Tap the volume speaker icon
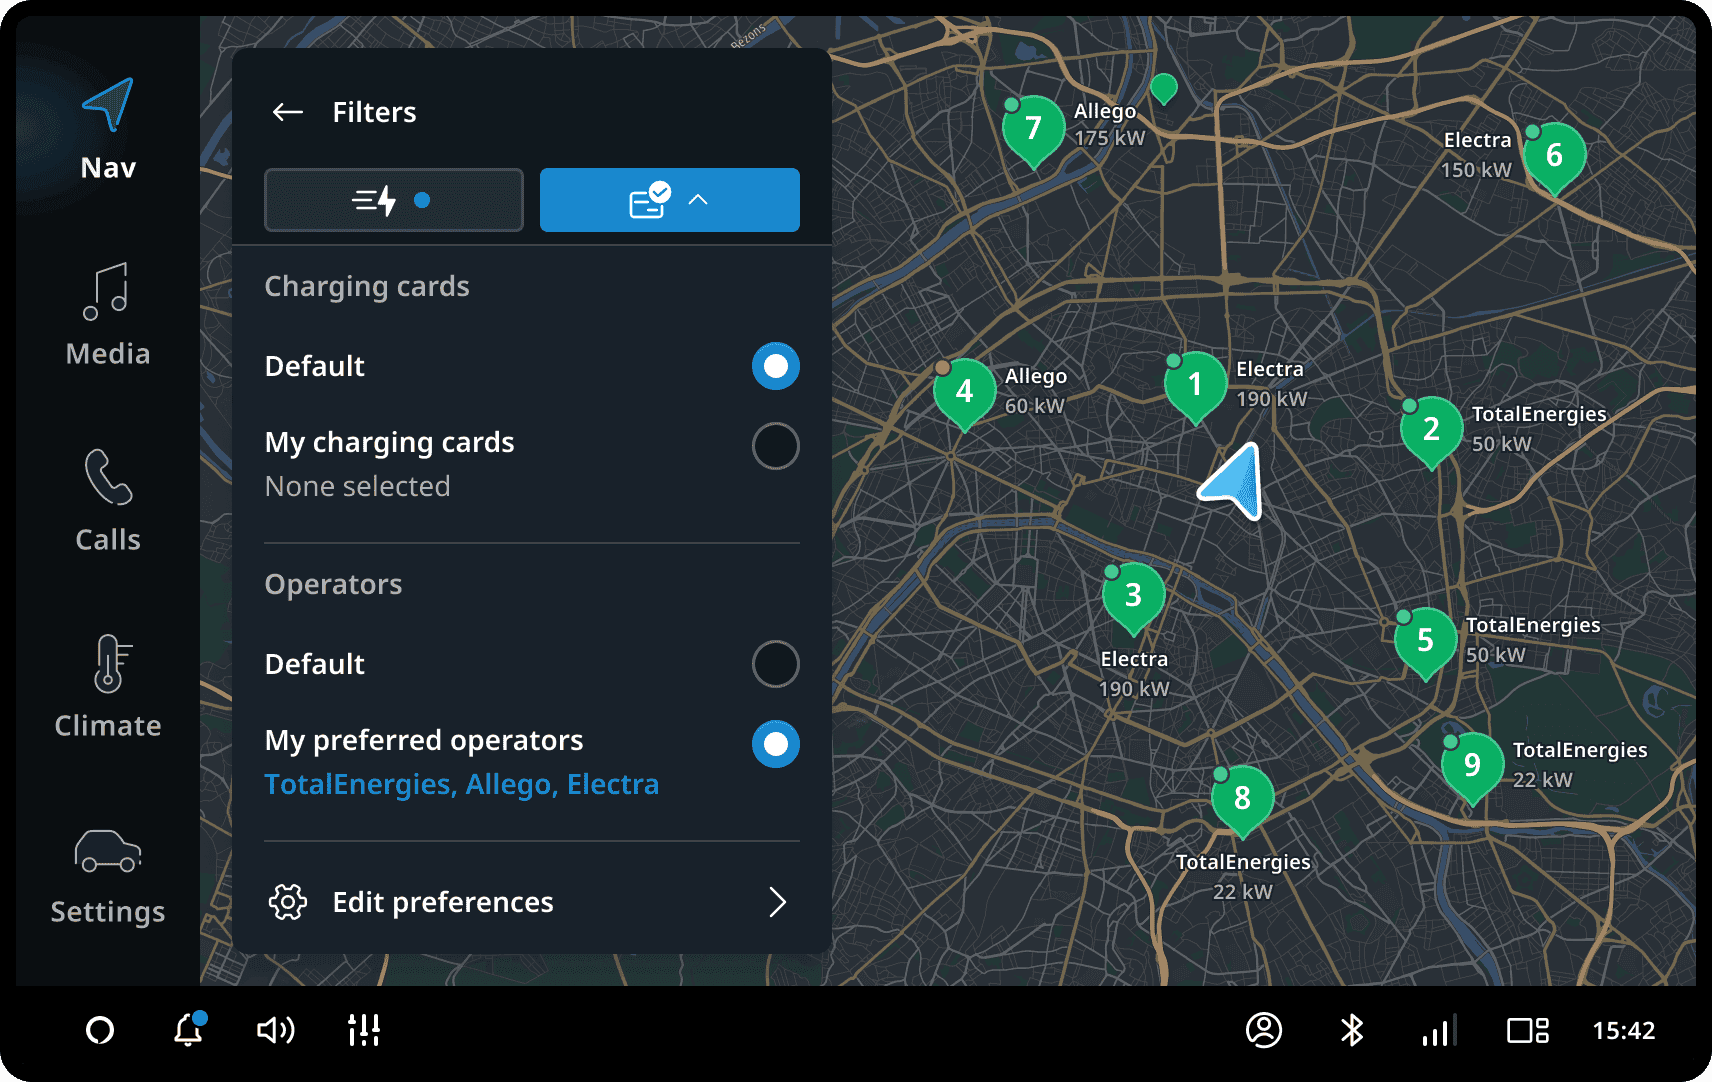This screenshot has width=1712, height=1082. pyautogui.click(x=275, y=1030)
